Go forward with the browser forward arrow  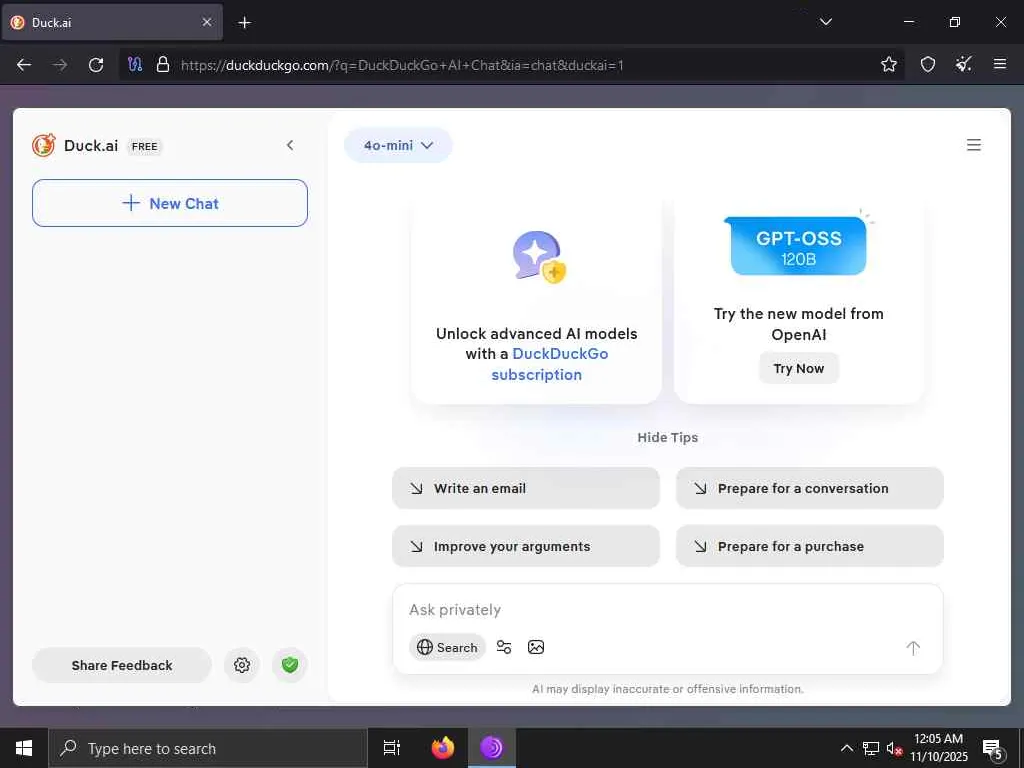(60, 65)
